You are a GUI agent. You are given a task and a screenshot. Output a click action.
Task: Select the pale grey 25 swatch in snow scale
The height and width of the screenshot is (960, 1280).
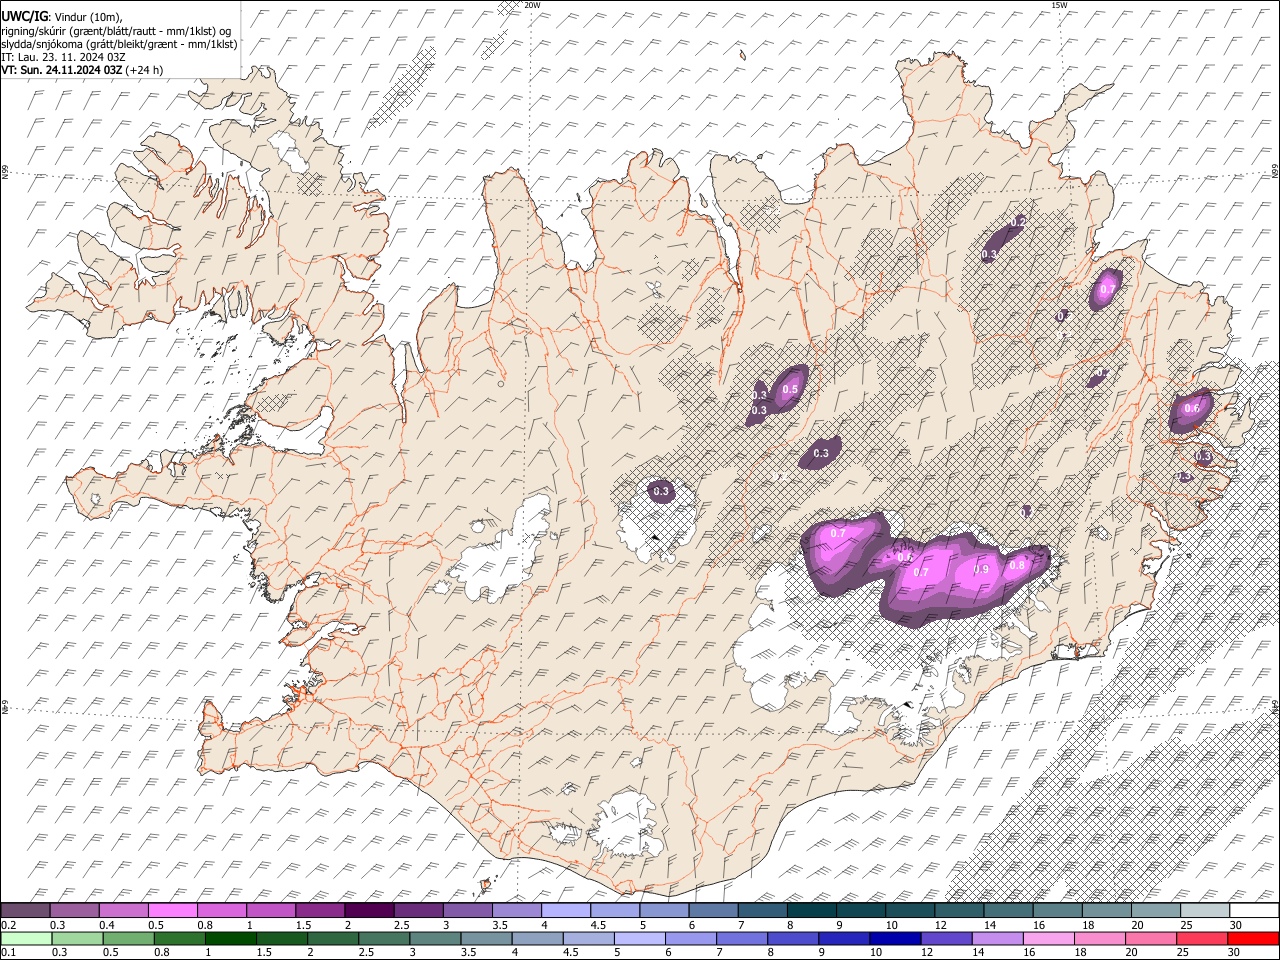tap(1206, 911)
